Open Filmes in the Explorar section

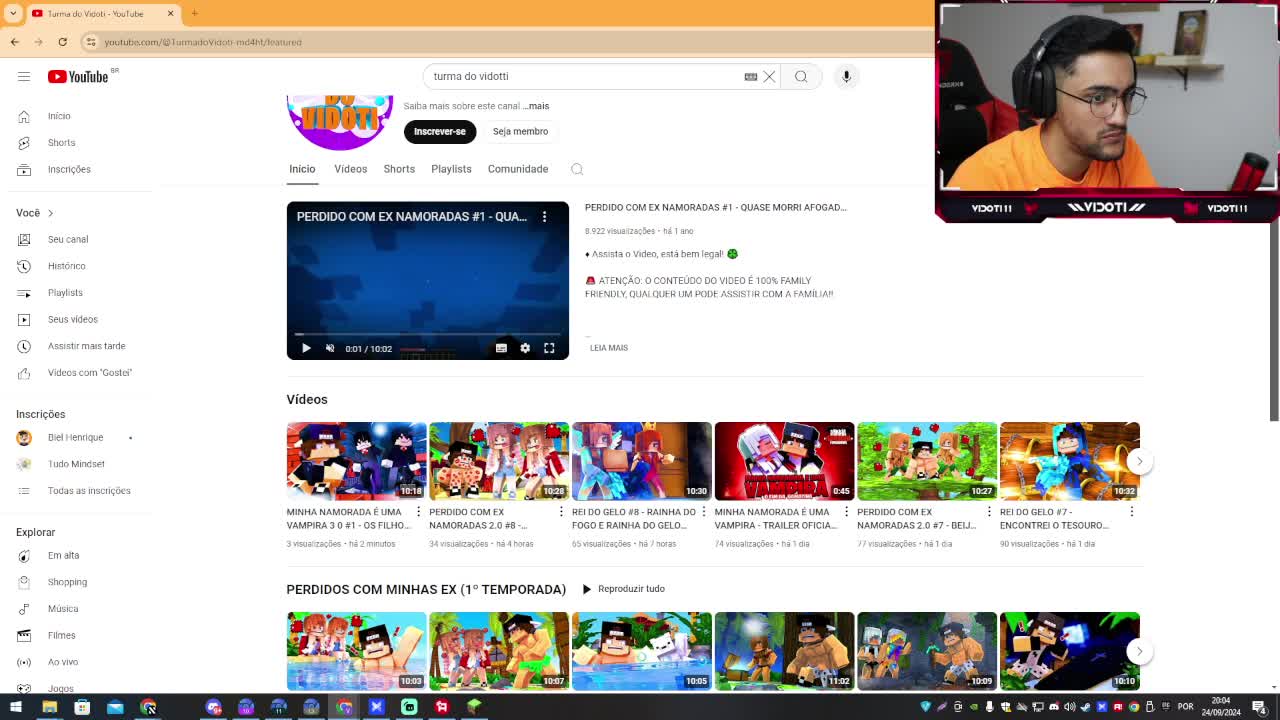pos(80,635)
